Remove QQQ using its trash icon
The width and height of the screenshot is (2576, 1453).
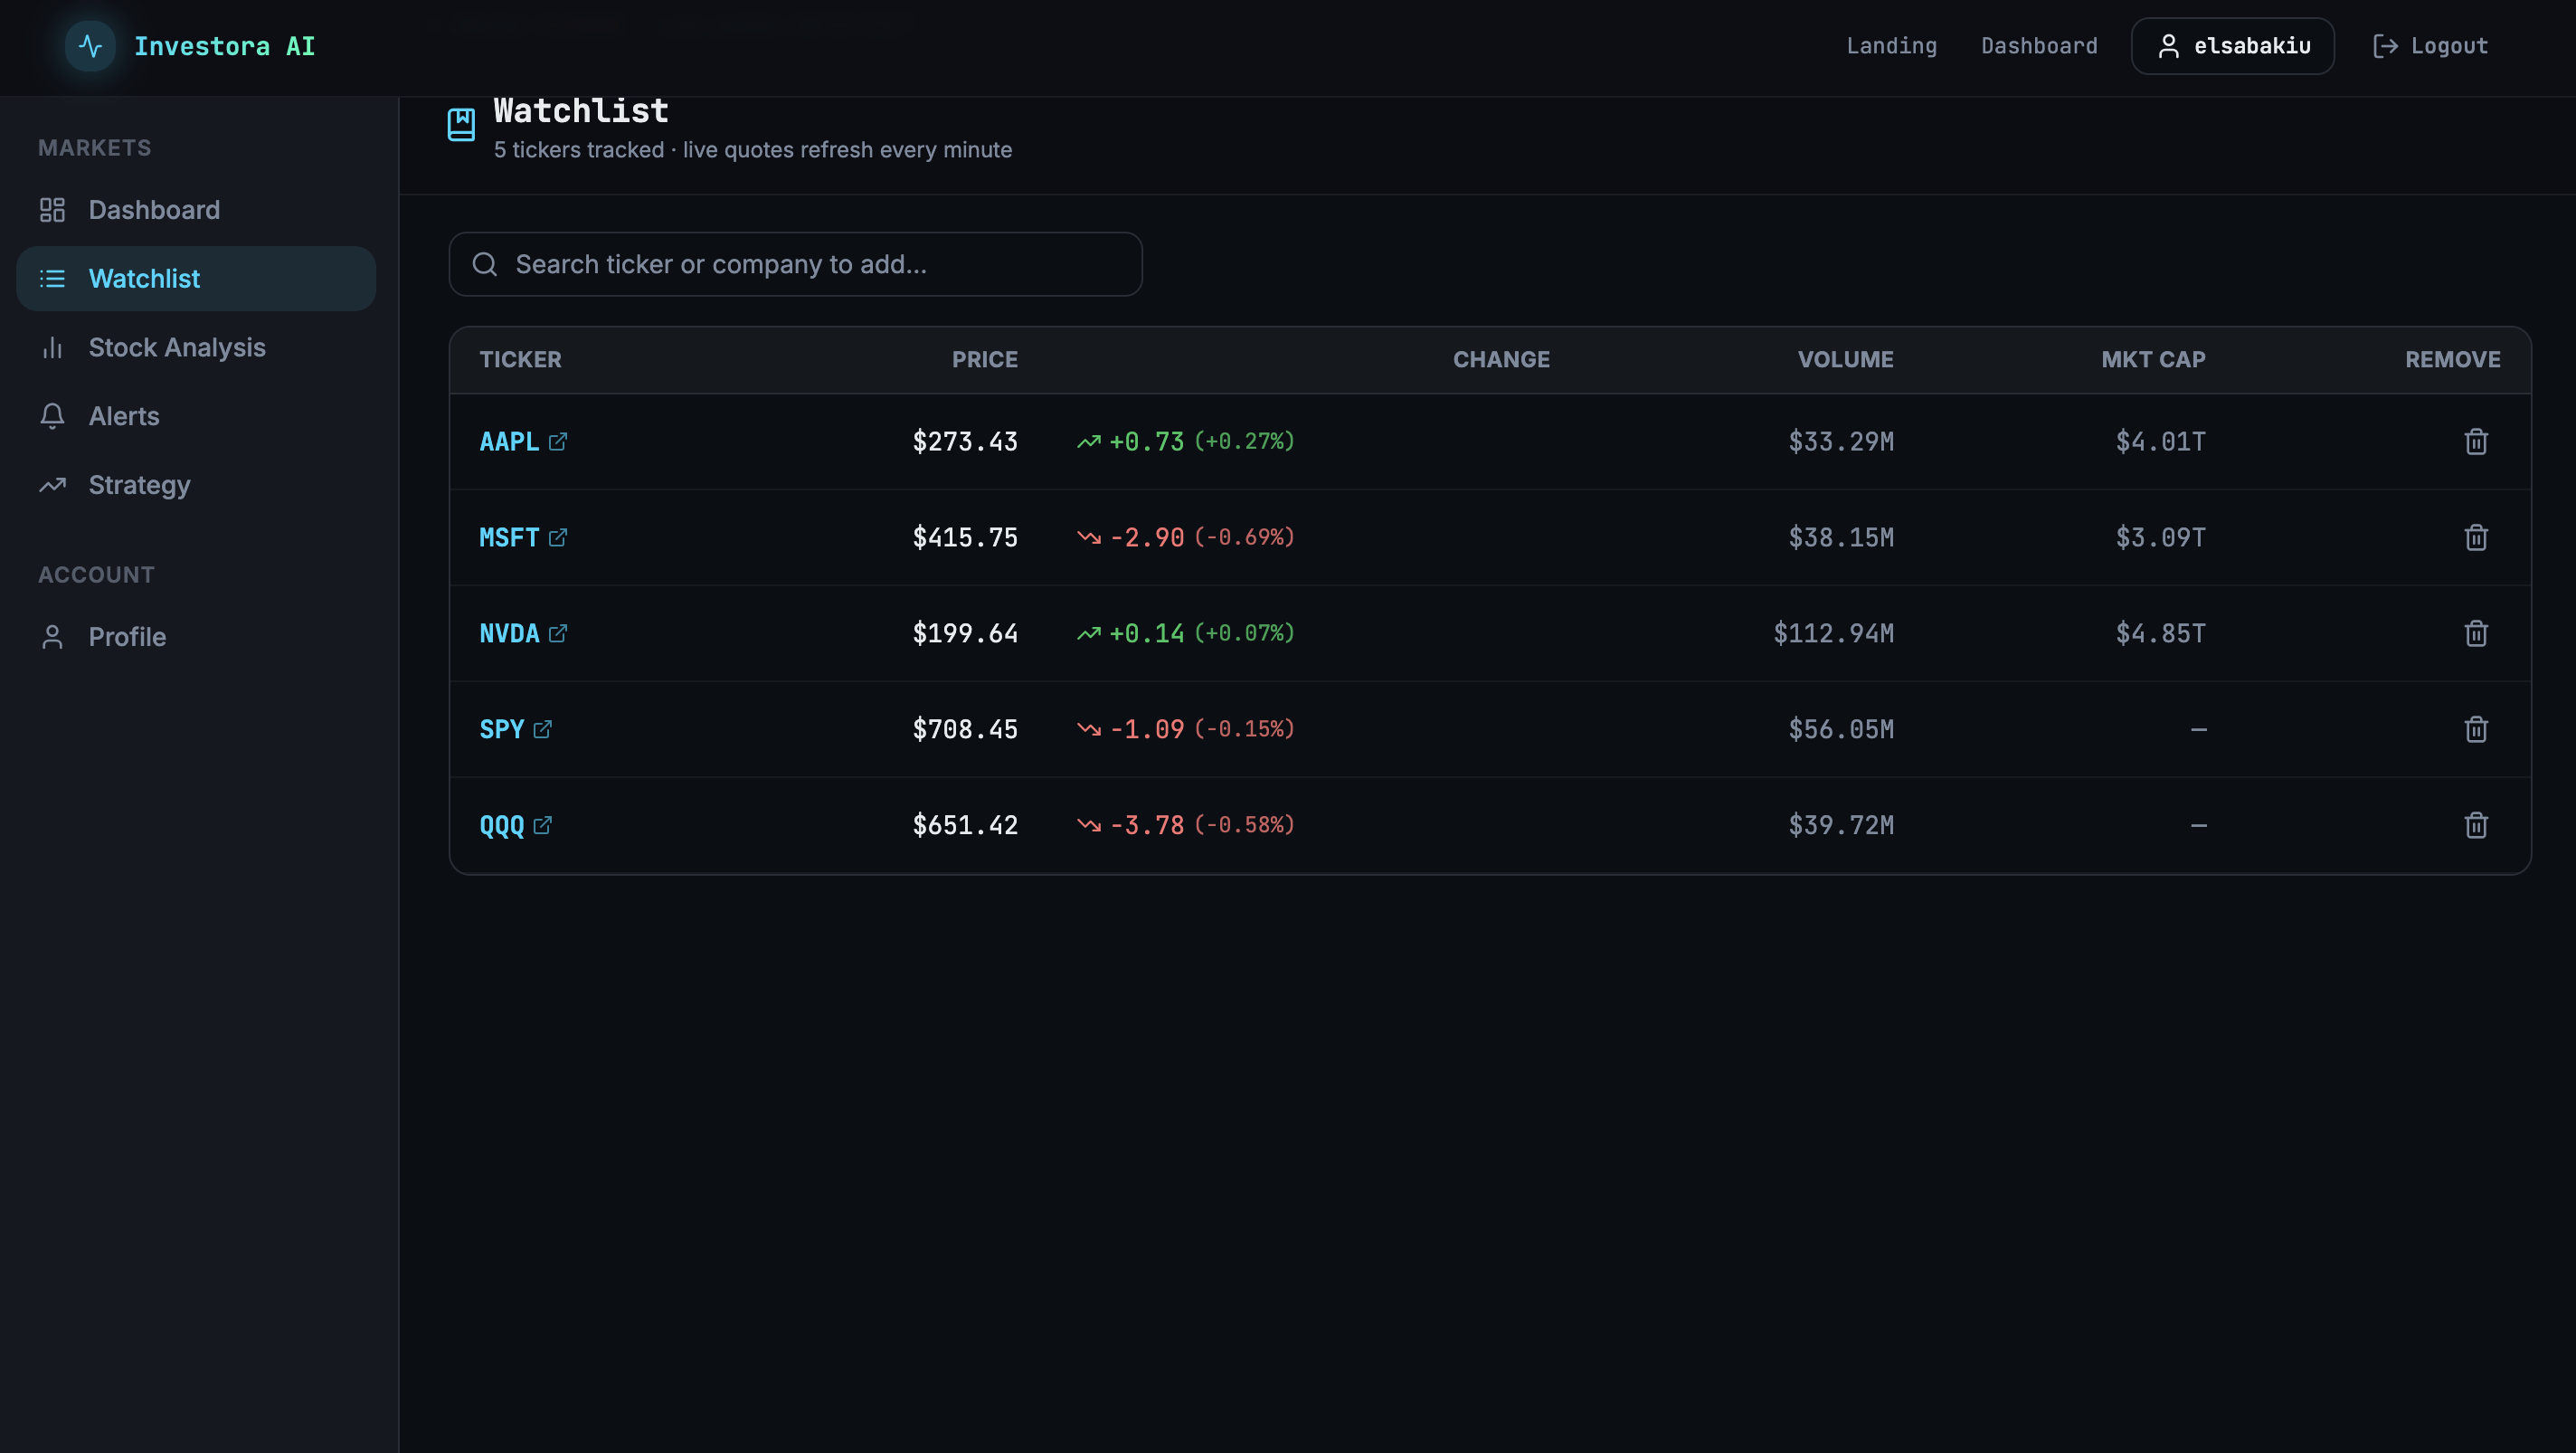(x=2476, y=826)
